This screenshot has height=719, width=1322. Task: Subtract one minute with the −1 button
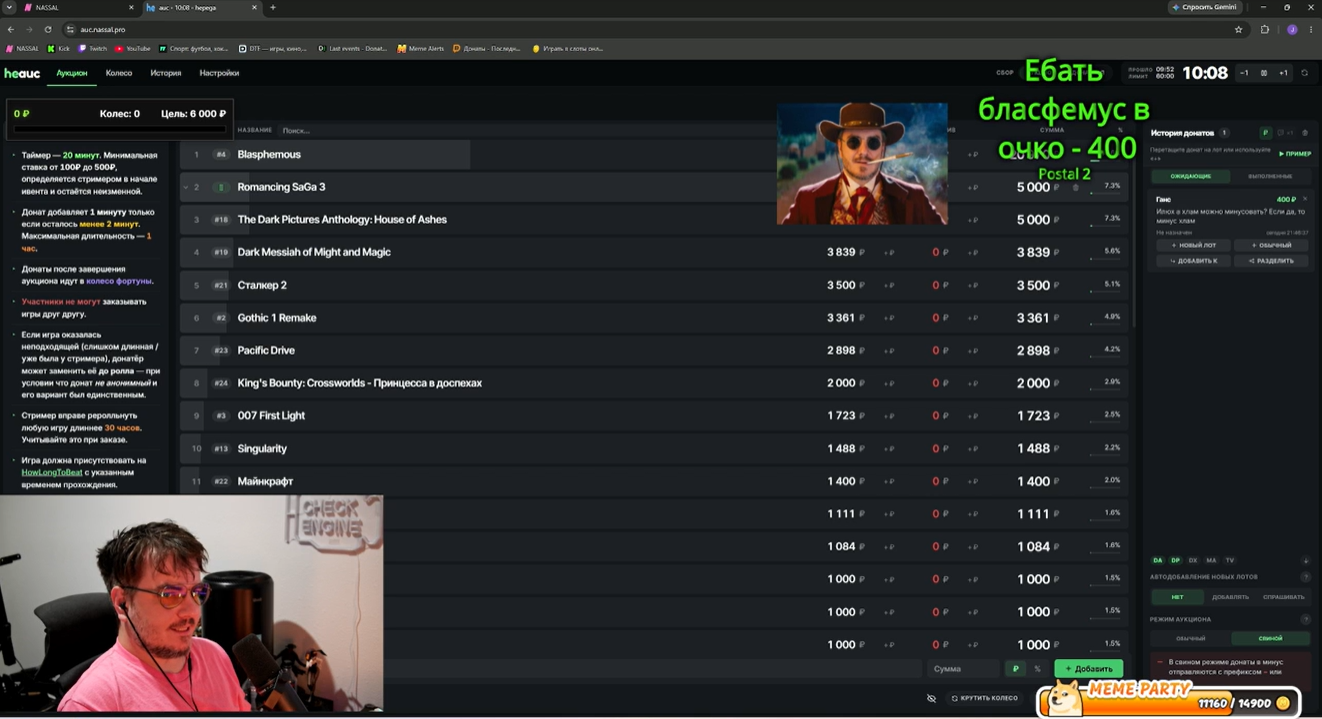[x=1244, y=73]
